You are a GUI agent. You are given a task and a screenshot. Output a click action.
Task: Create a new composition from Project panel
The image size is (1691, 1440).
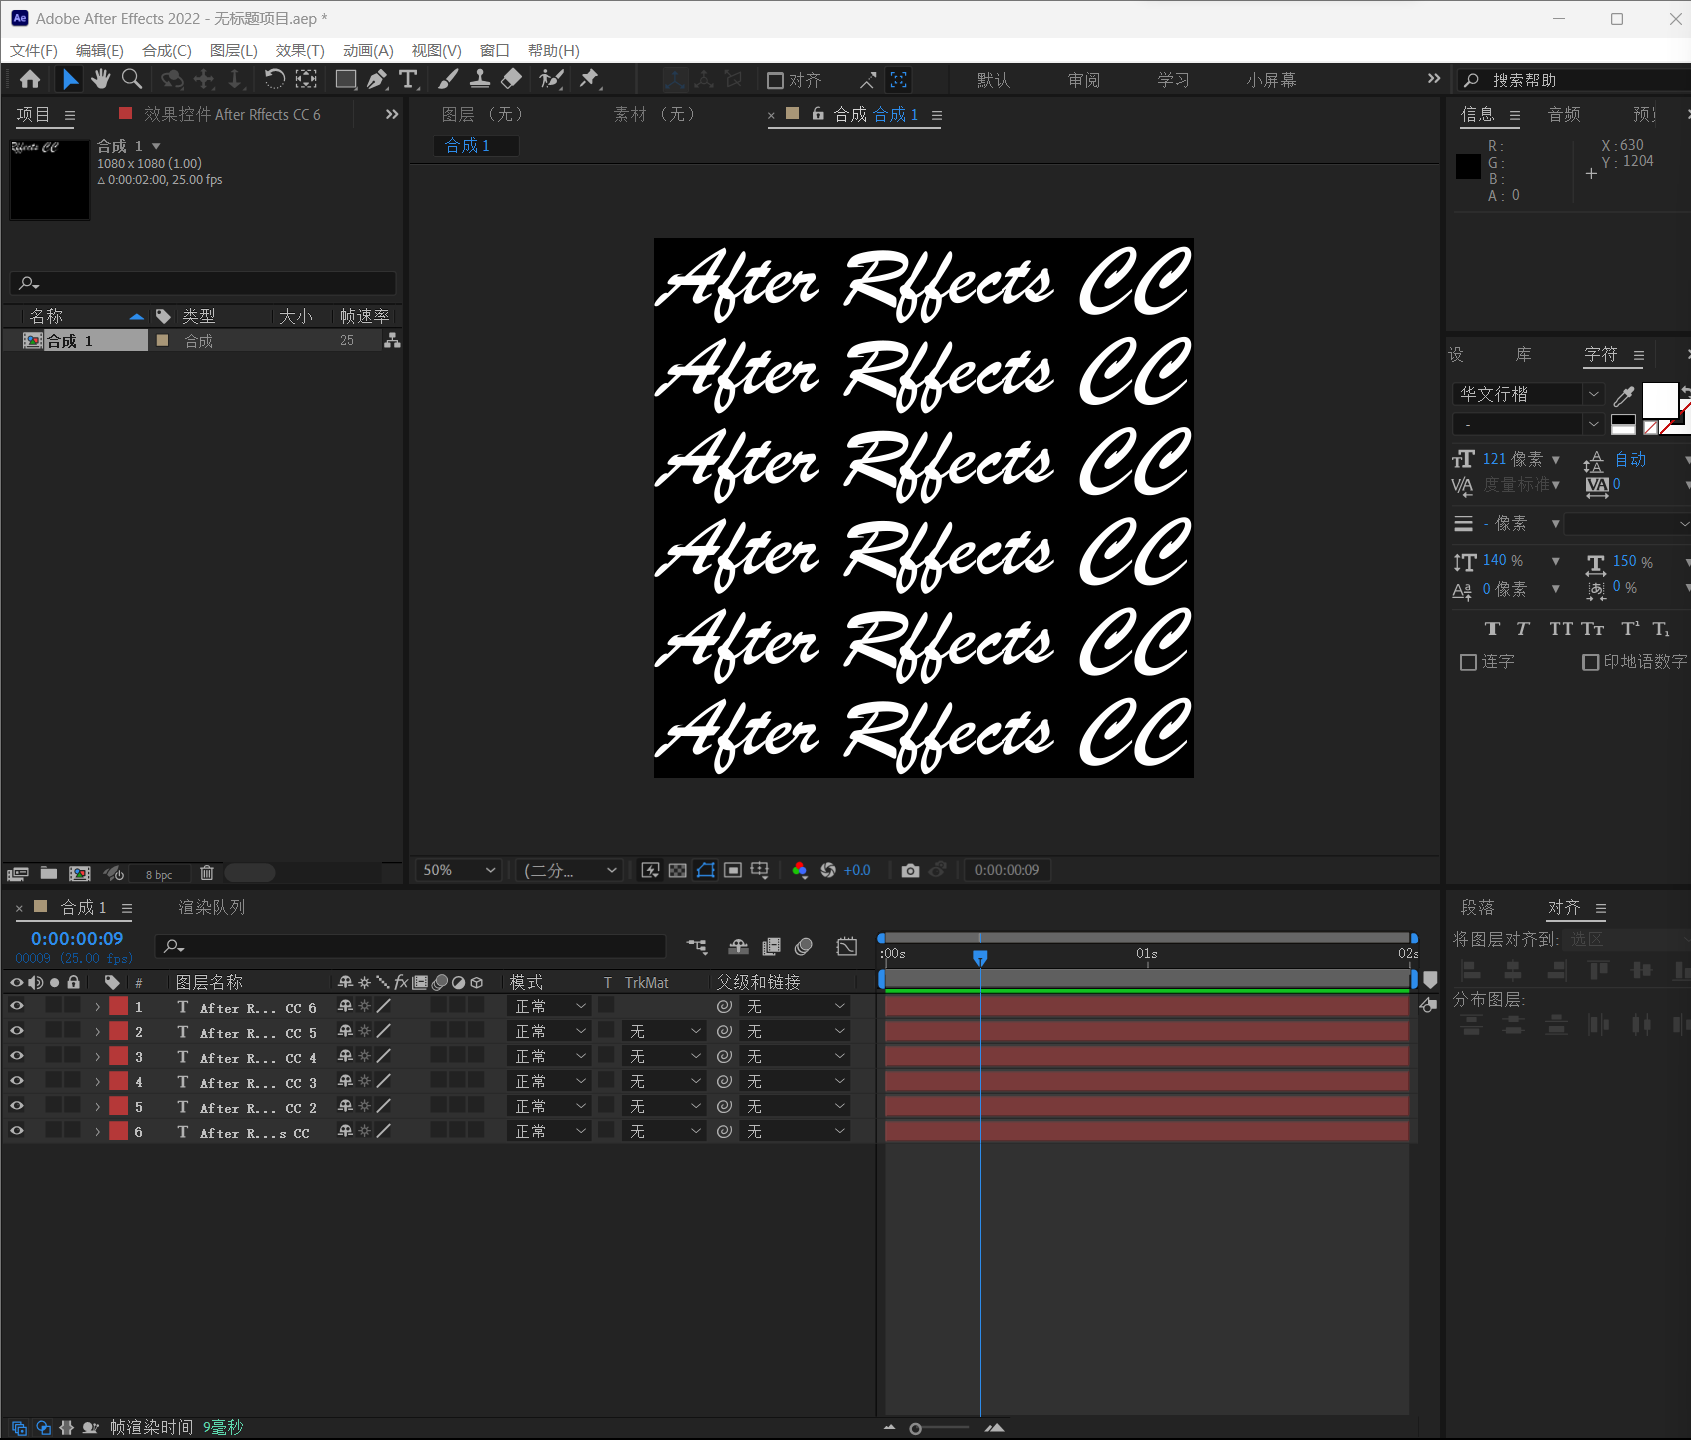[x=80, y=873]
